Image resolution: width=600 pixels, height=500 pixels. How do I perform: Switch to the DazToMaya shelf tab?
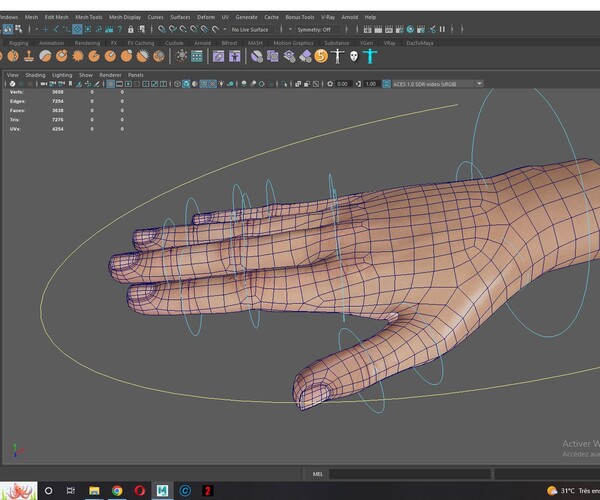point(420,43)
